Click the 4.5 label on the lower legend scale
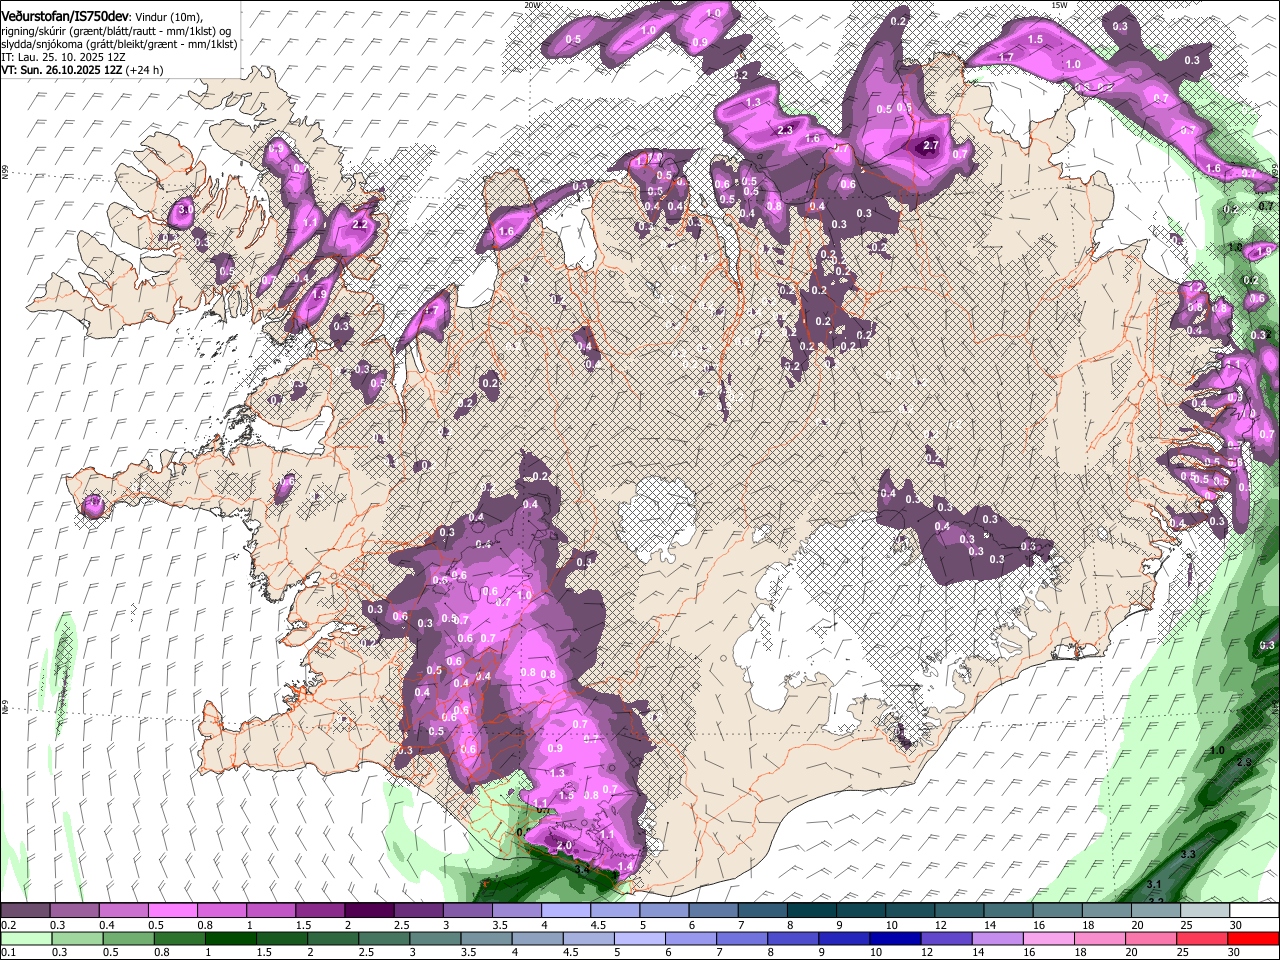 coord(571,952)
